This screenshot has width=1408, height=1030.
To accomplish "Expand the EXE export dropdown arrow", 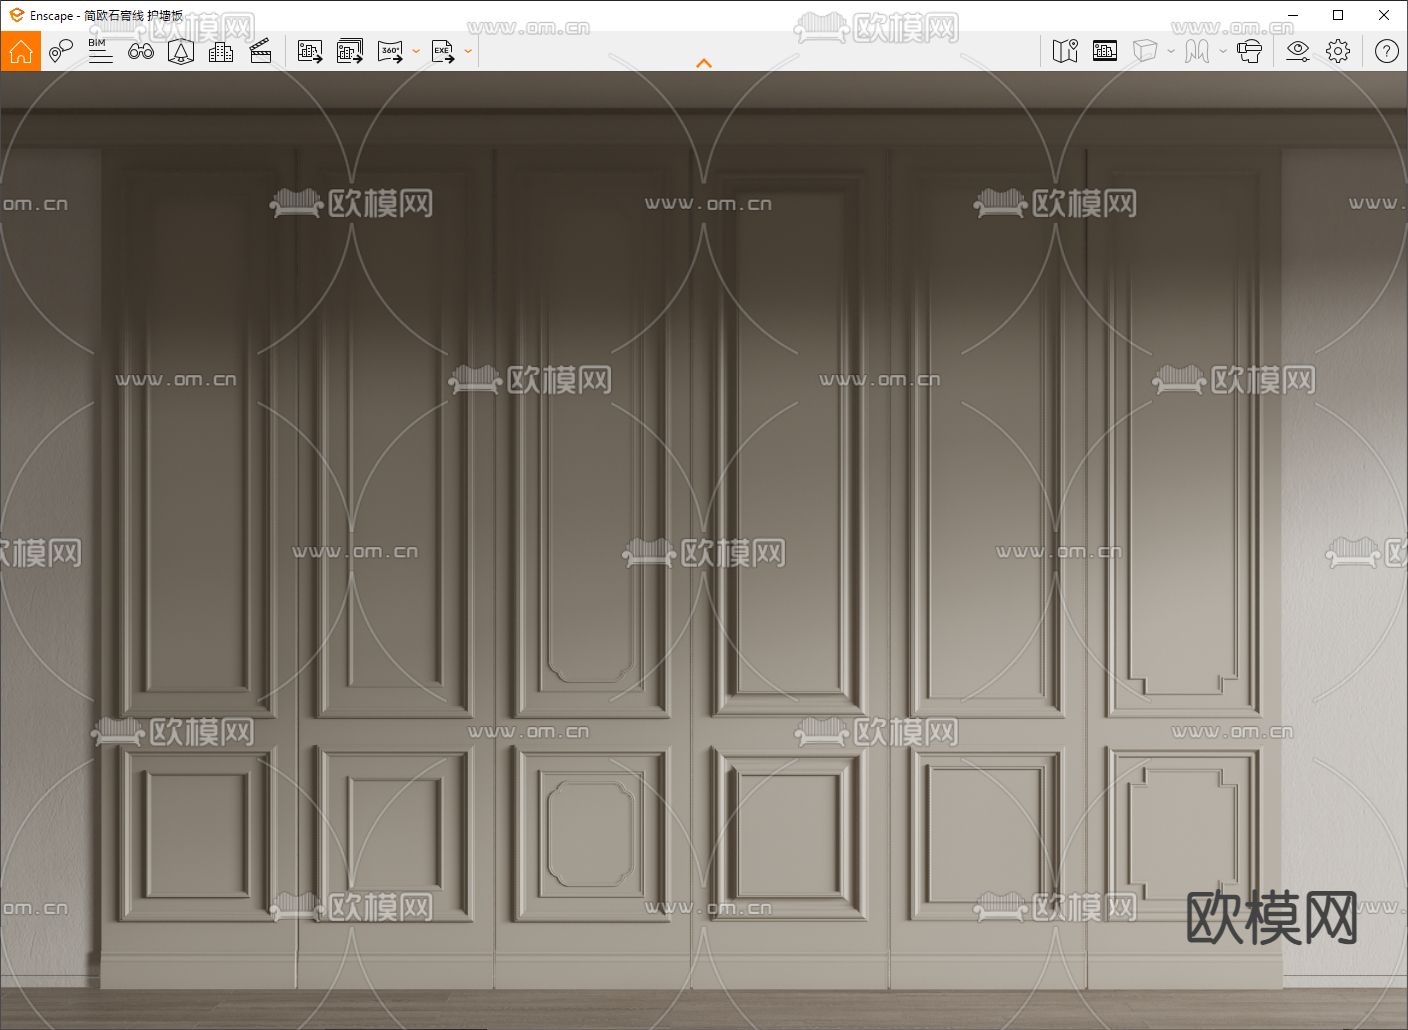I will pos(468,51).
